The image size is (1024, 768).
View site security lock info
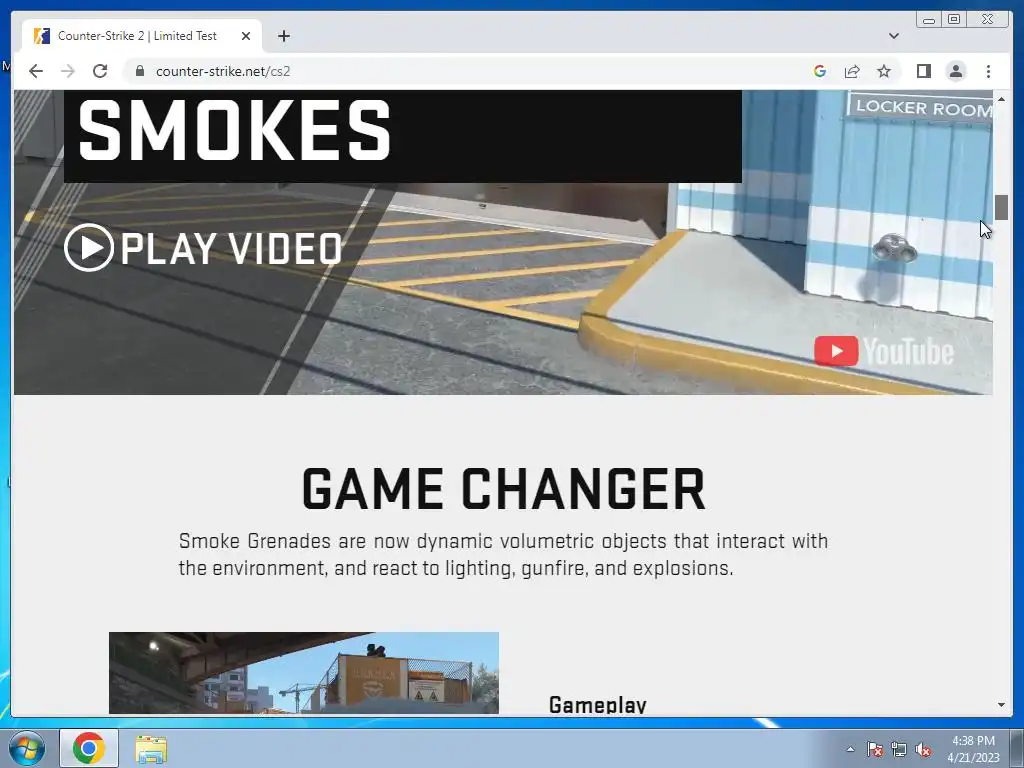pyautogui.click(x=140, y=71)
